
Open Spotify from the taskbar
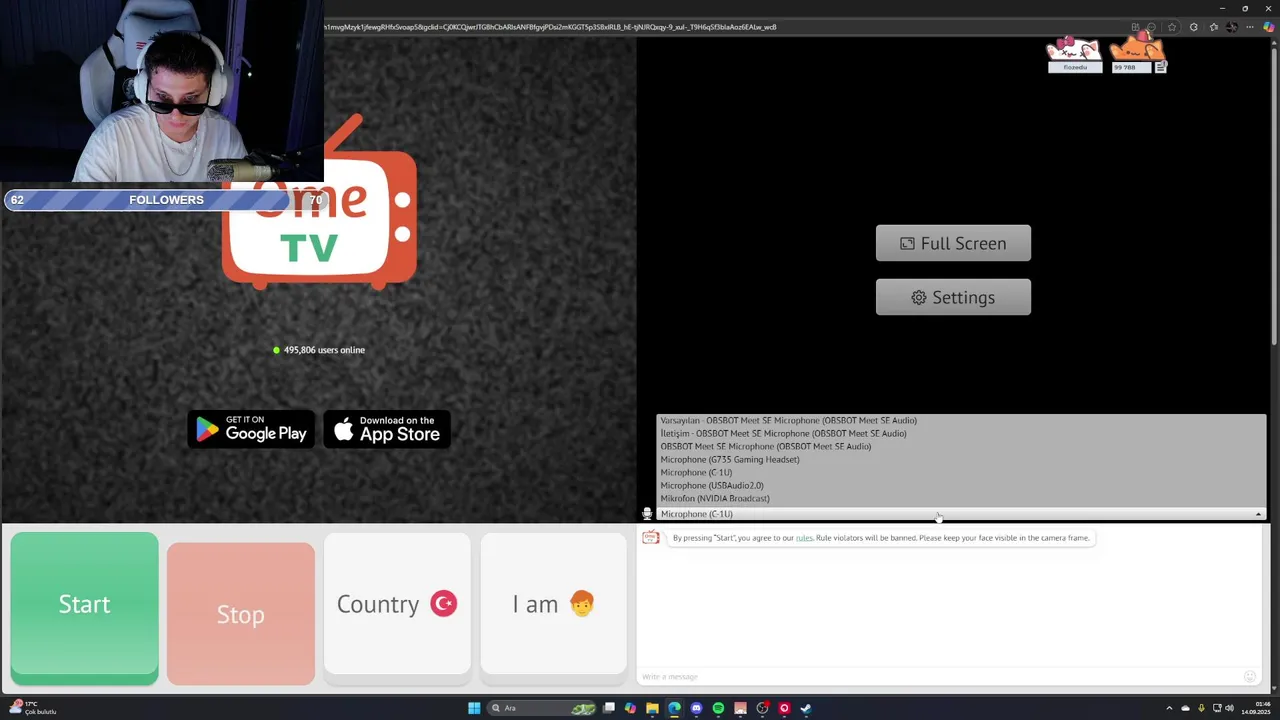718,708
